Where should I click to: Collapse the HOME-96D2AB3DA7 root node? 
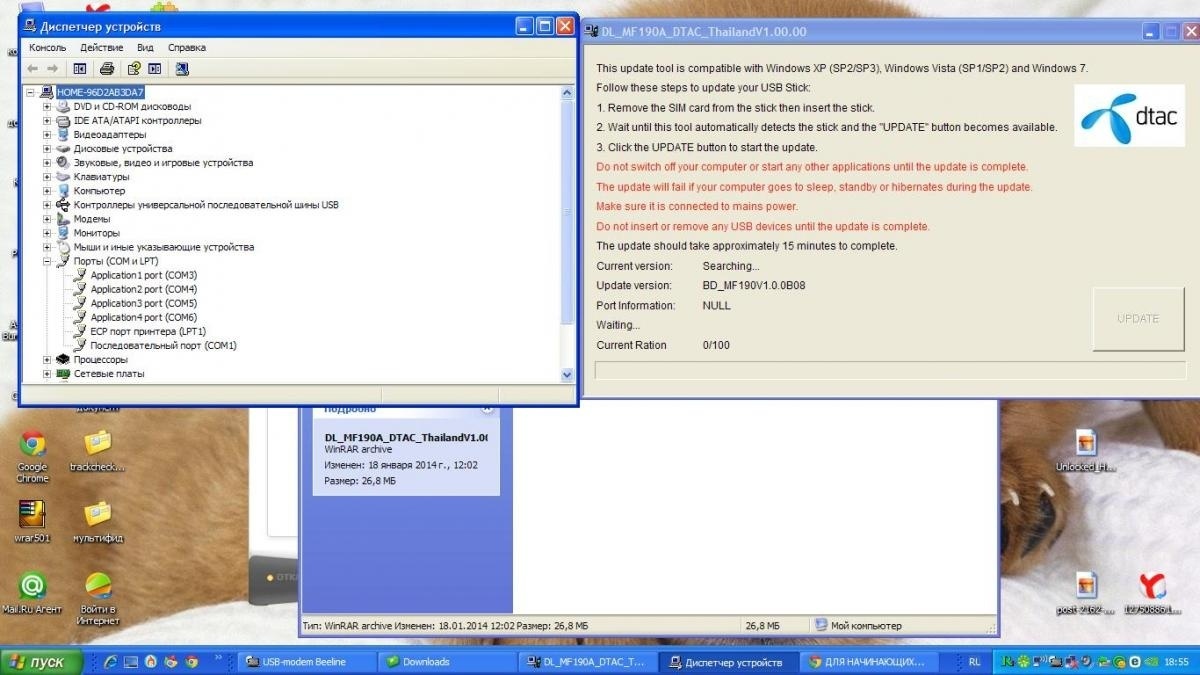(32, 92)
